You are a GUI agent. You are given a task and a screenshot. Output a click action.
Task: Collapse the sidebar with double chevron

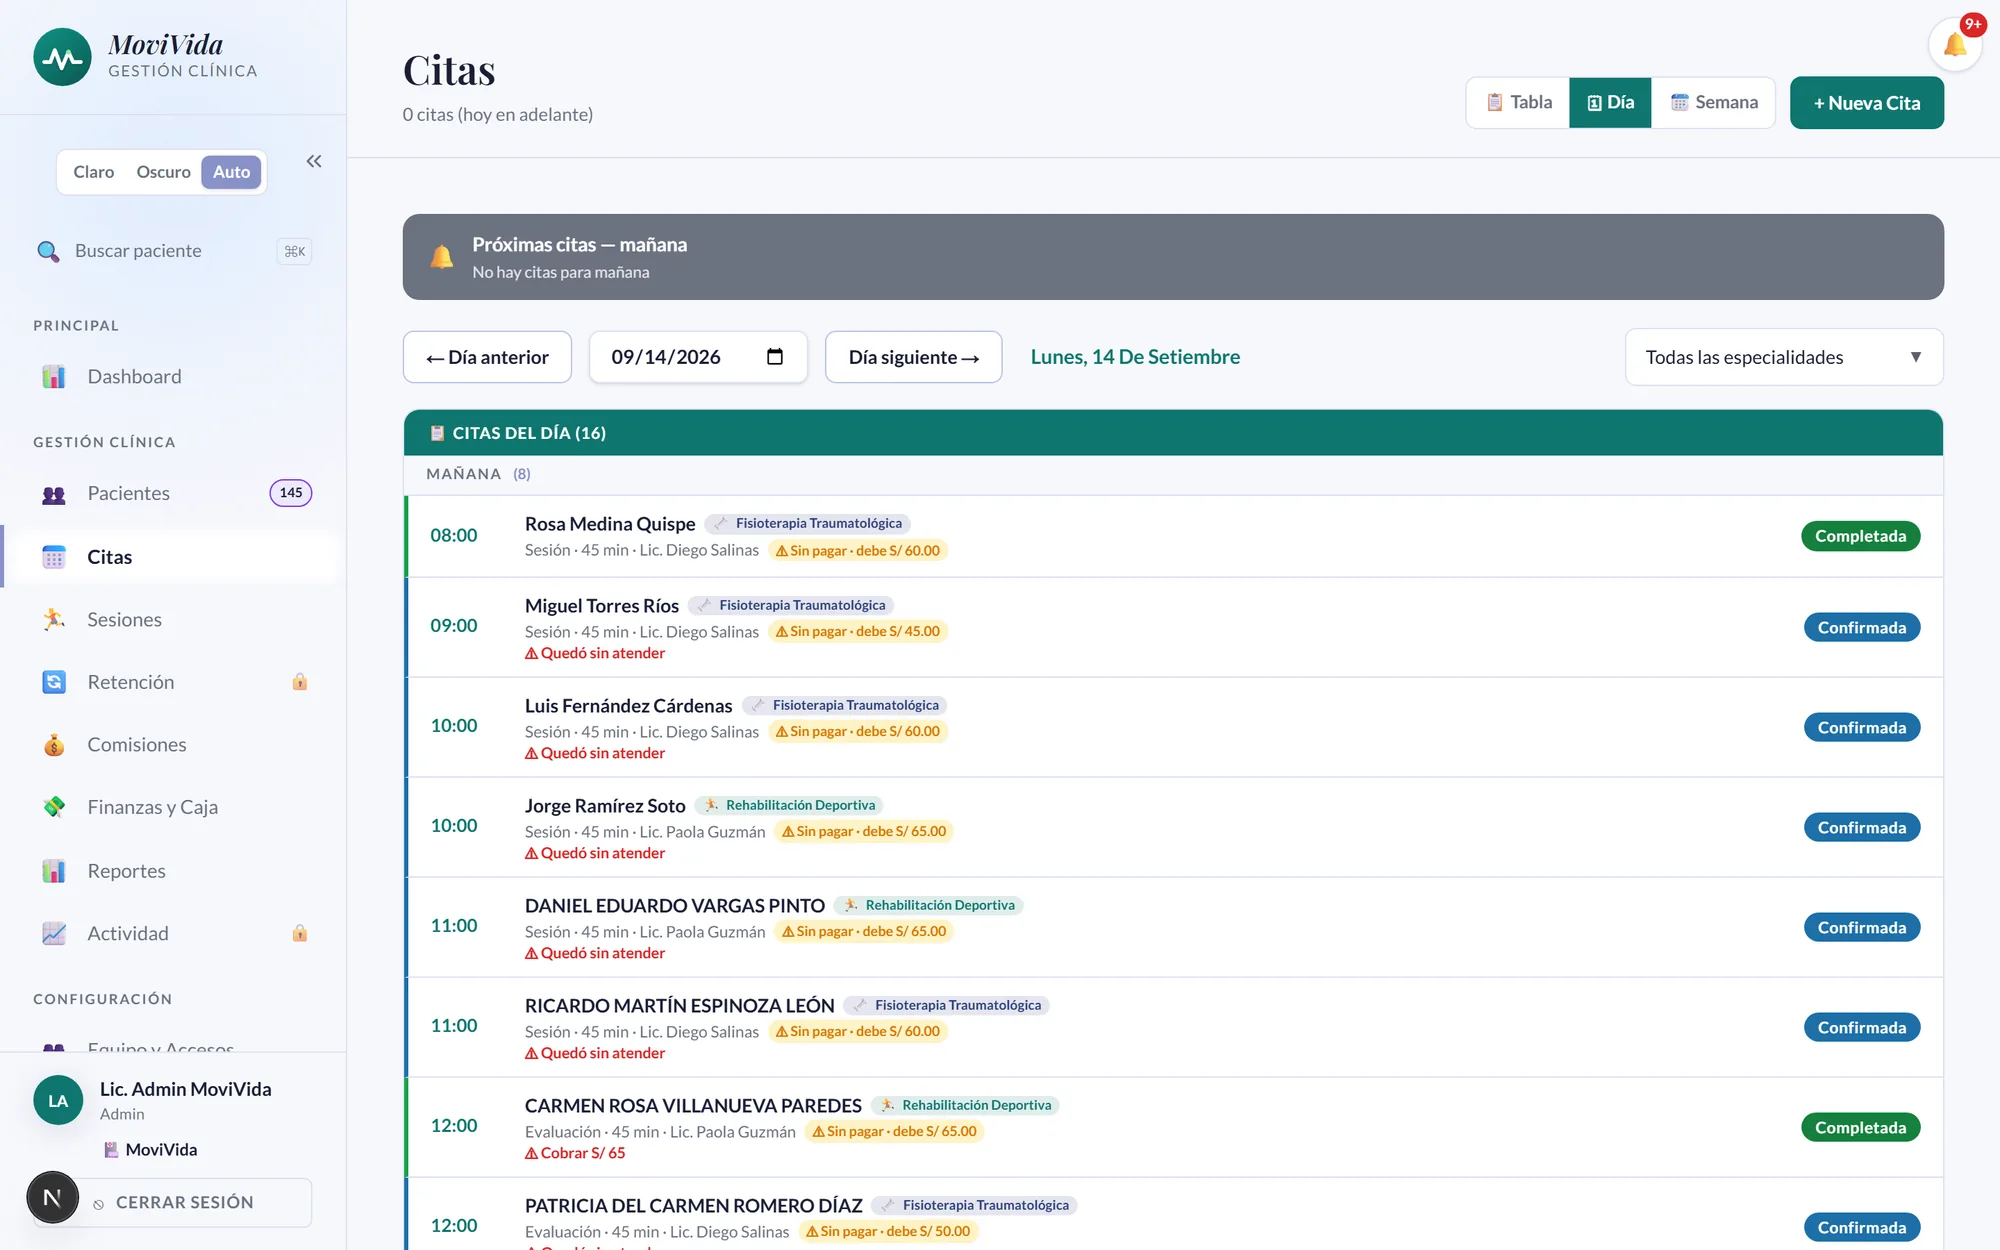(314, 161)
